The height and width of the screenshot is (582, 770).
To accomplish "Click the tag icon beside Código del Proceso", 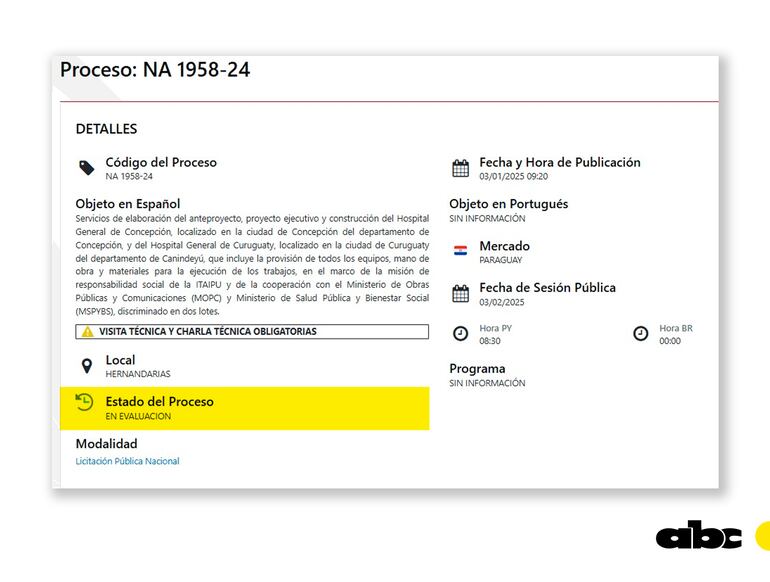I will [x=87, y=168].
